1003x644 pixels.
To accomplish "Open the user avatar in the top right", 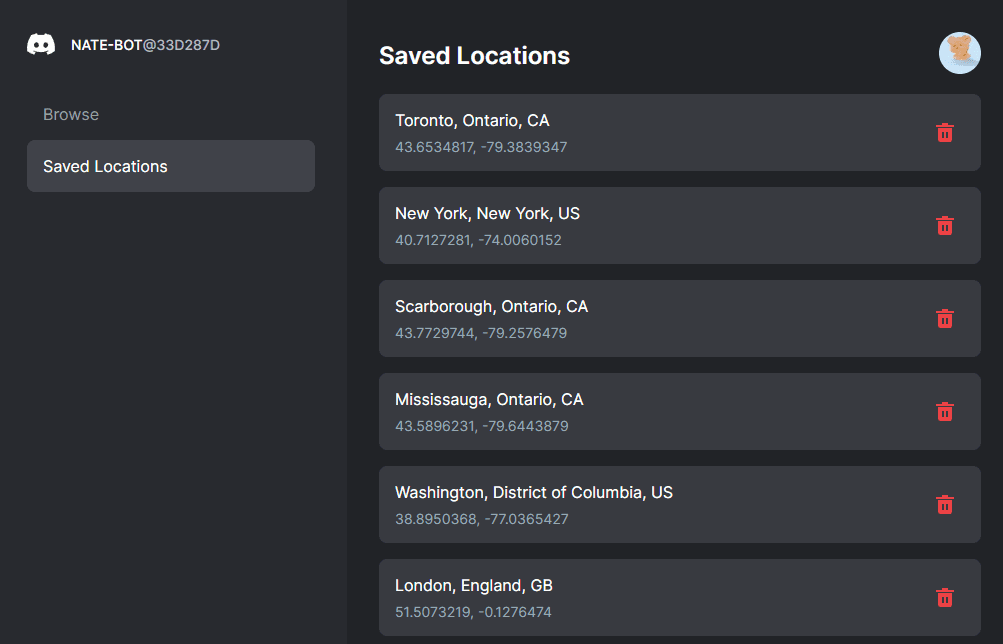I will click(959, 53).
